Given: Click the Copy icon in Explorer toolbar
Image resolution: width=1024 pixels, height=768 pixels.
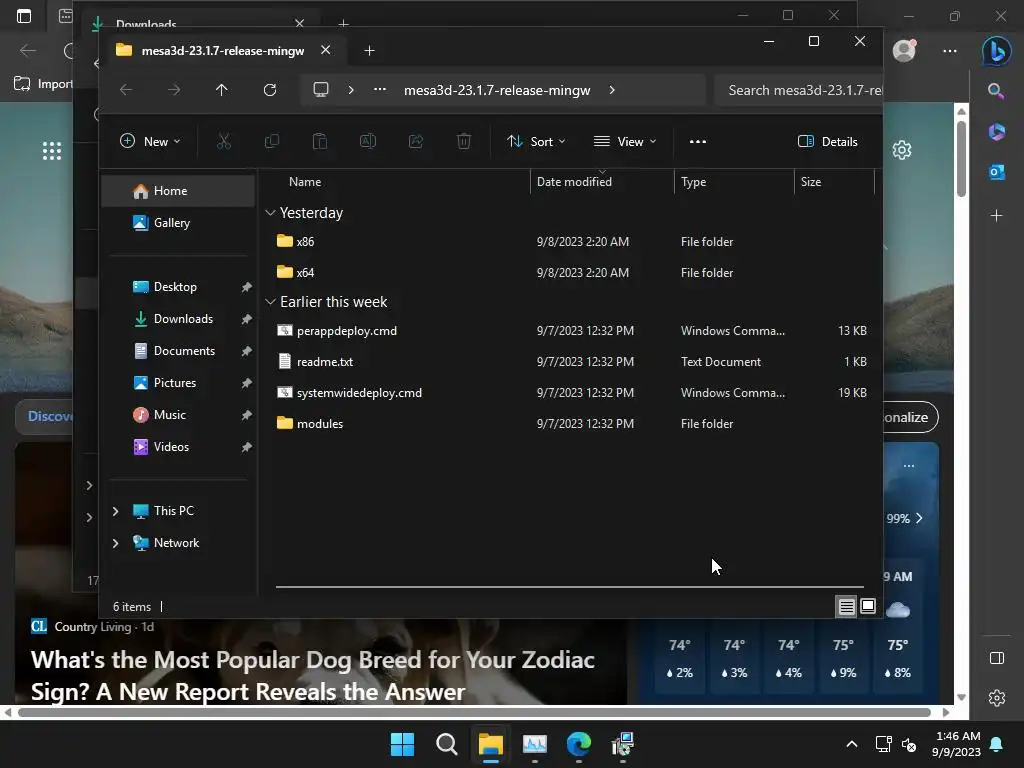Looking at the screenshot, I should tap(272, 141).
